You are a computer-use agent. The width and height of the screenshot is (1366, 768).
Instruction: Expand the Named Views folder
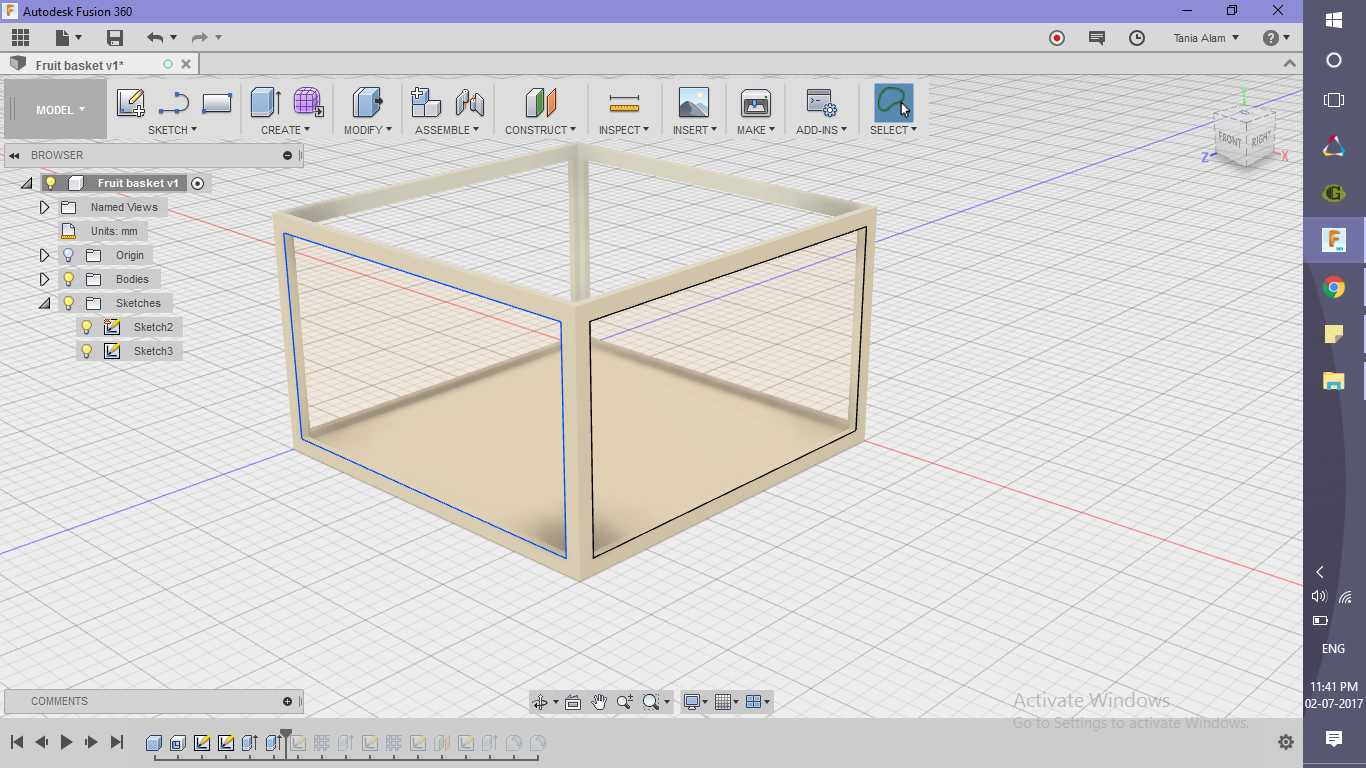[44, 207]
